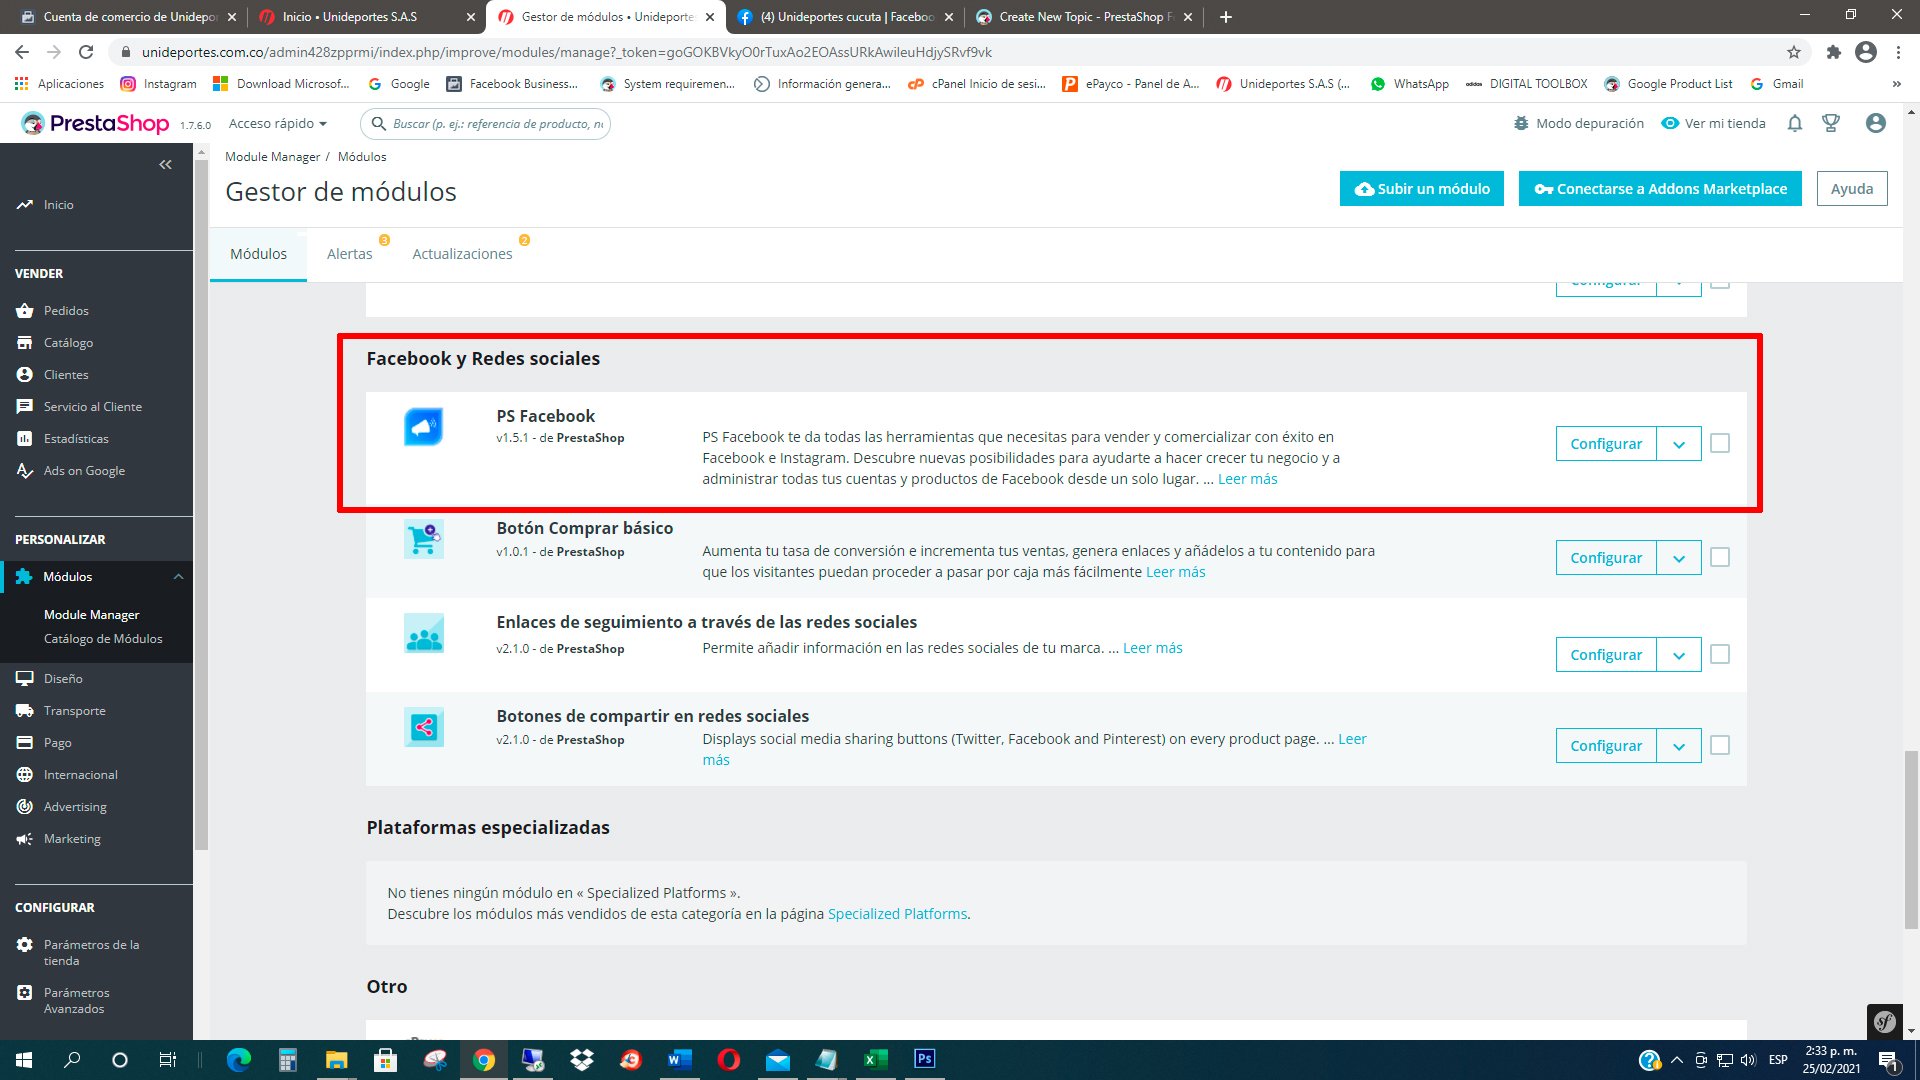Open the employee profile avatar icon
The image size is (1920, 1080).
(x=1875, y=123)
